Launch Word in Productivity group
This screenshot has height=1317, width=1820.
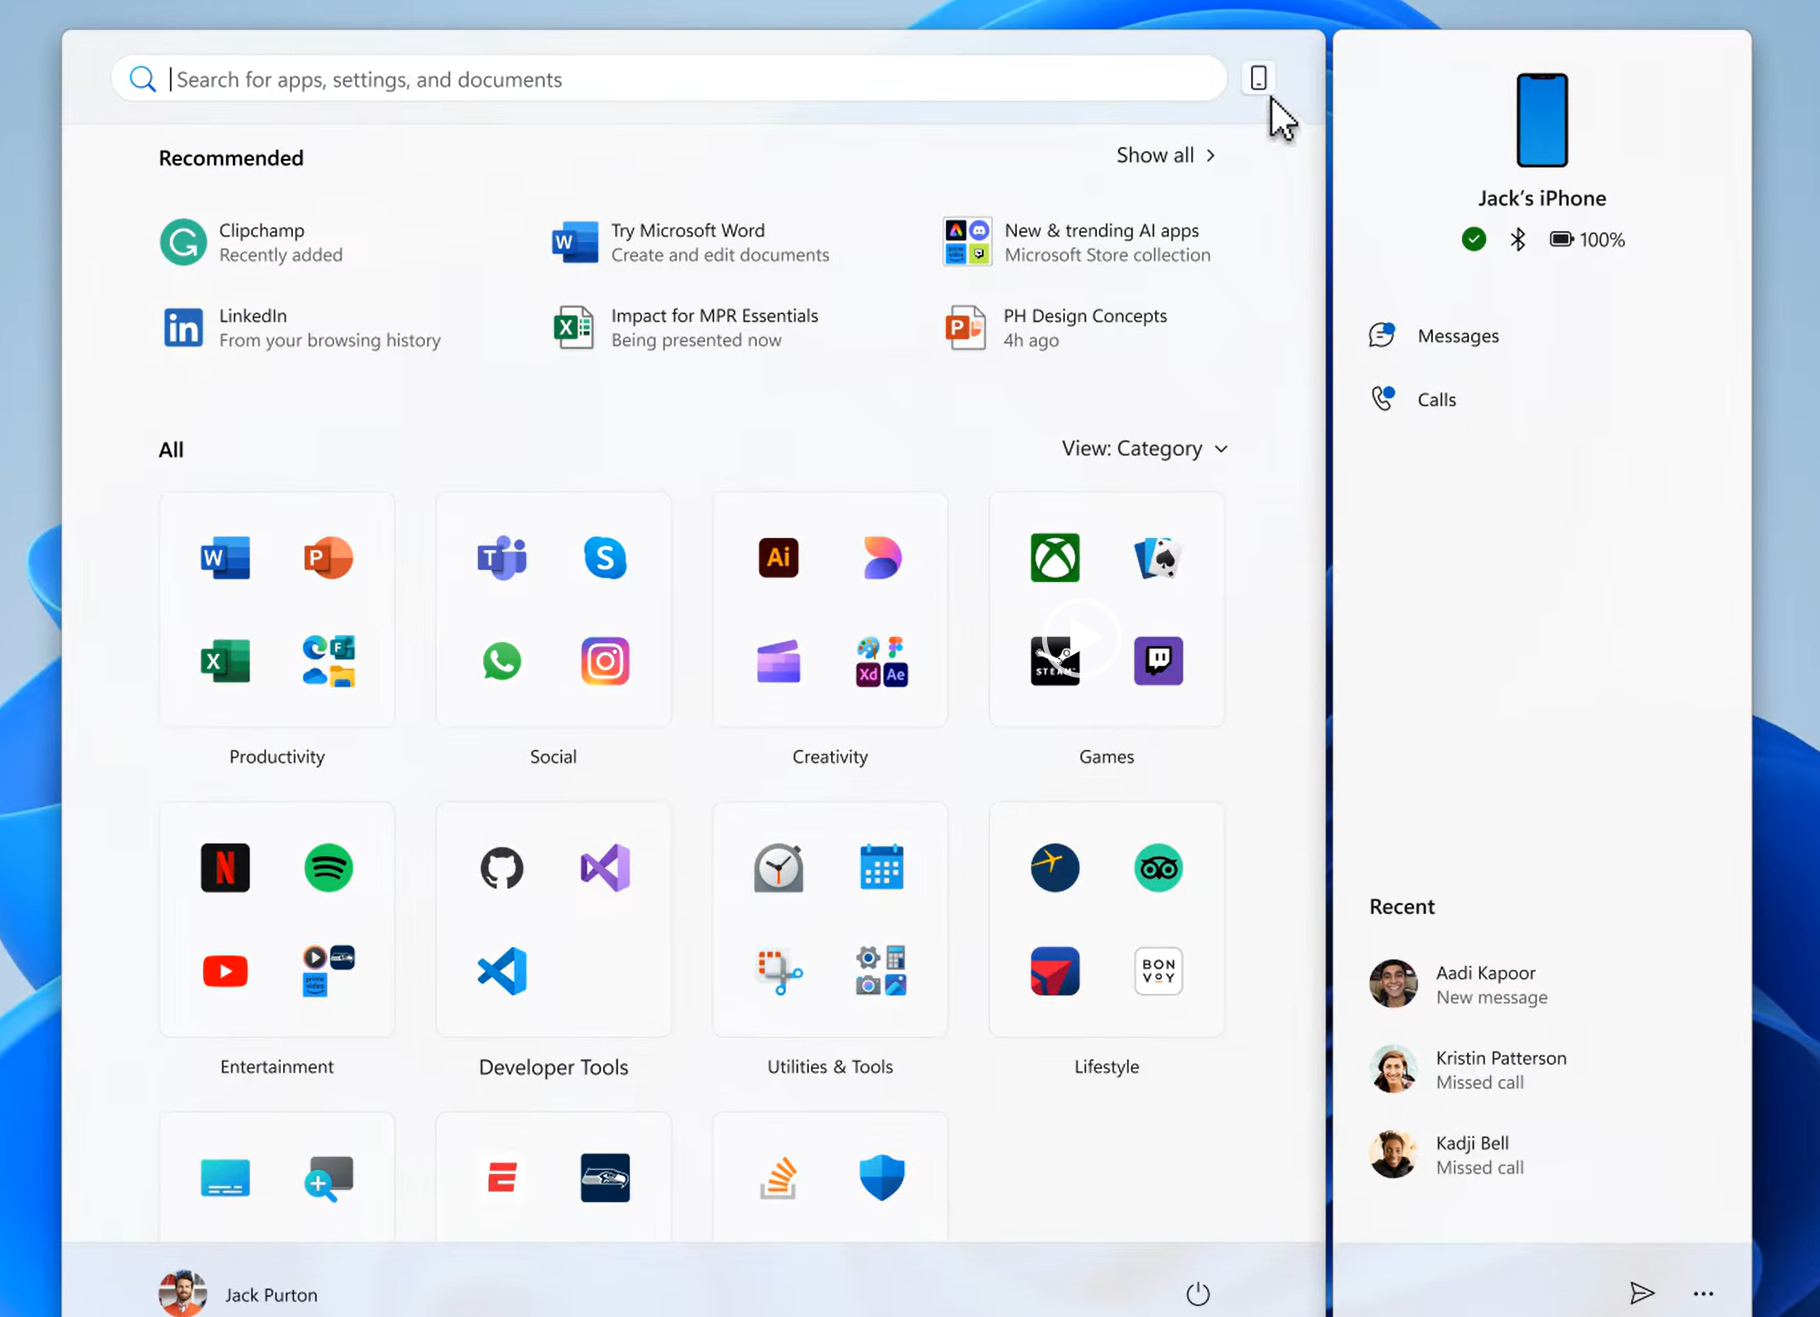225,557
